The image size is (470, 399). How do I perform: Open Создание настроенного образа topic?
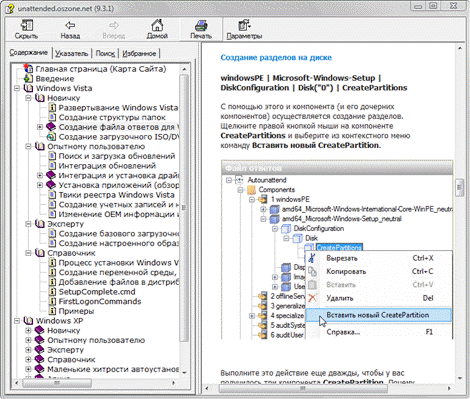click(119, 243)
